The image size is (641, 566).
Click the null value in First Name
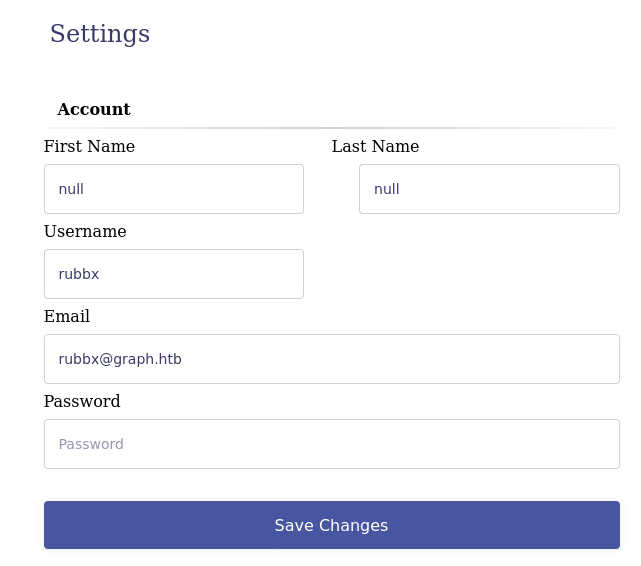[71, 189]
